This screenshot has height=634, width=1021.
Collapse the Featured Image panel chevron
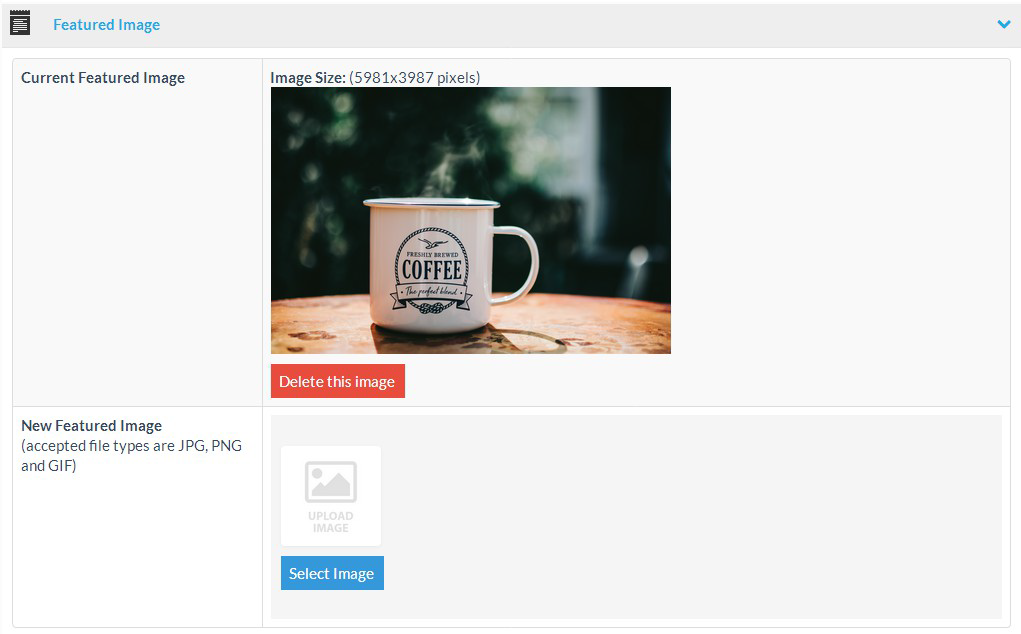click(1003, 25)
